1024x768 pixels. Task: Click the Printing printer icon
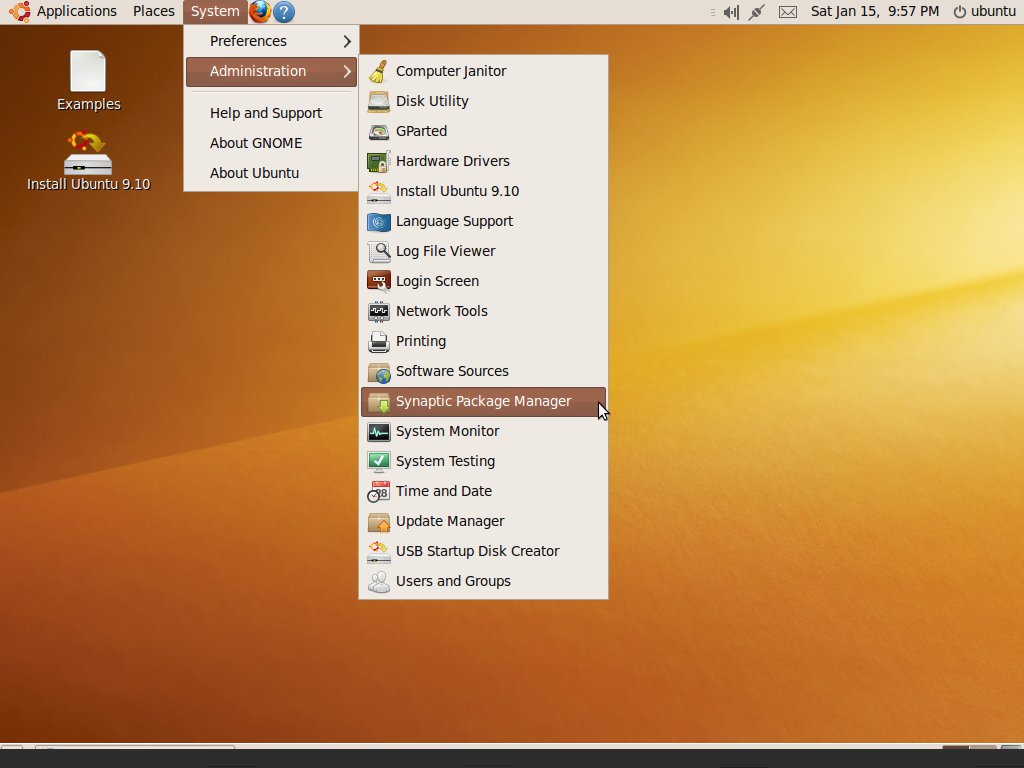click(x=378, y=342)
